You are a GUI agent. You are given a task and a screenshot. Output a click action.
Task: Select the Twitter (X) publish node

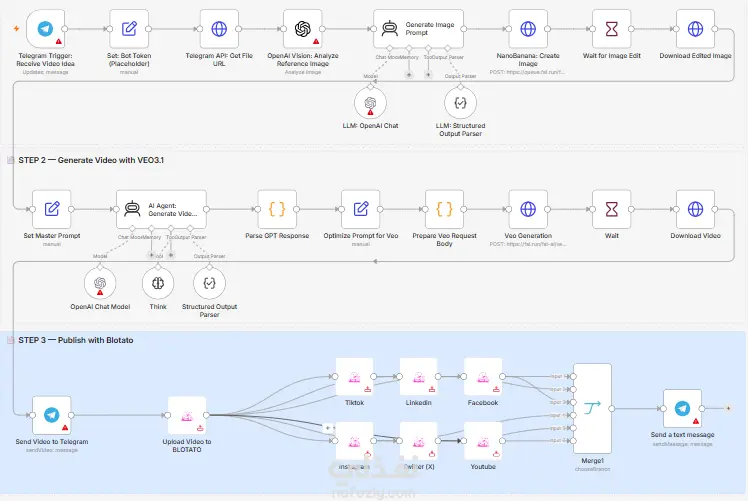pos(419,441)
